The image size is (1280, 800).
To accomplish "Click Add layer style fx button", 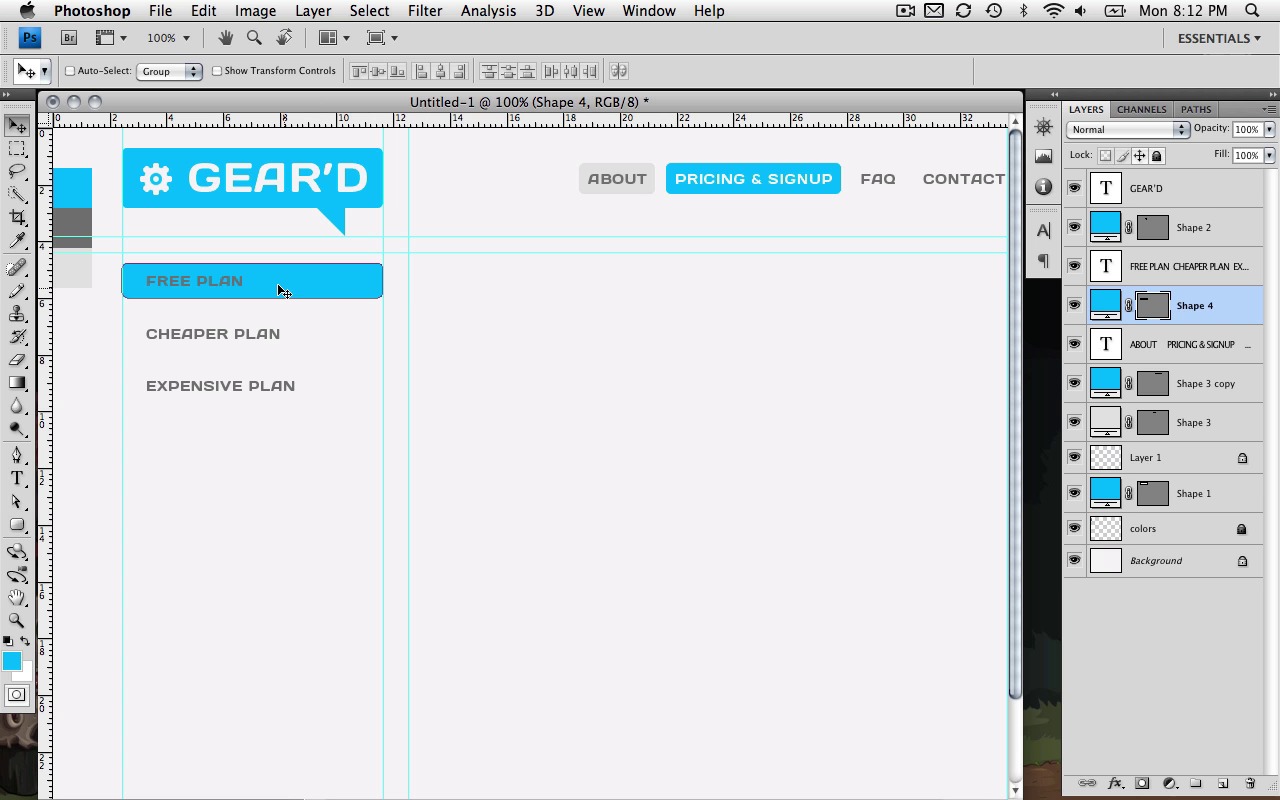I will click(1115, 784).
